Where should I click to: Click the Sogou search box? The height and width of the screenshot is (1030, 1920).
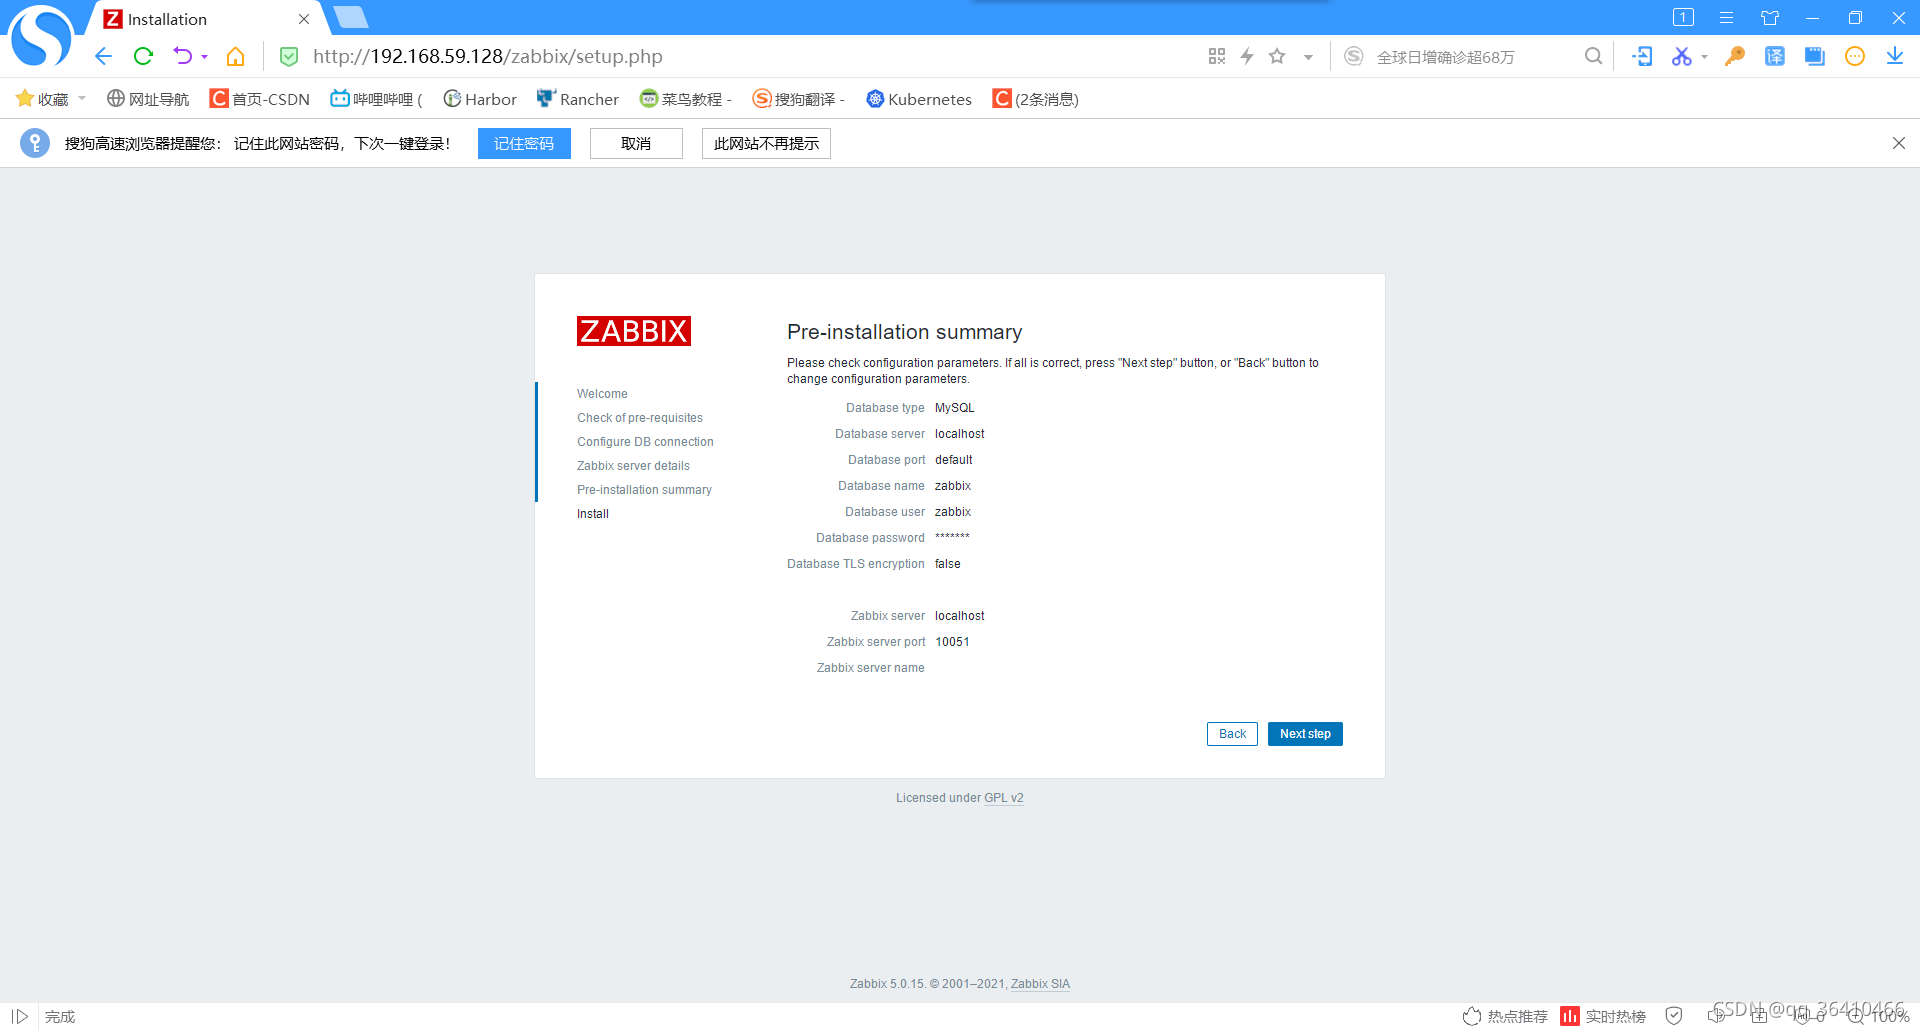tap(1470, 57)
